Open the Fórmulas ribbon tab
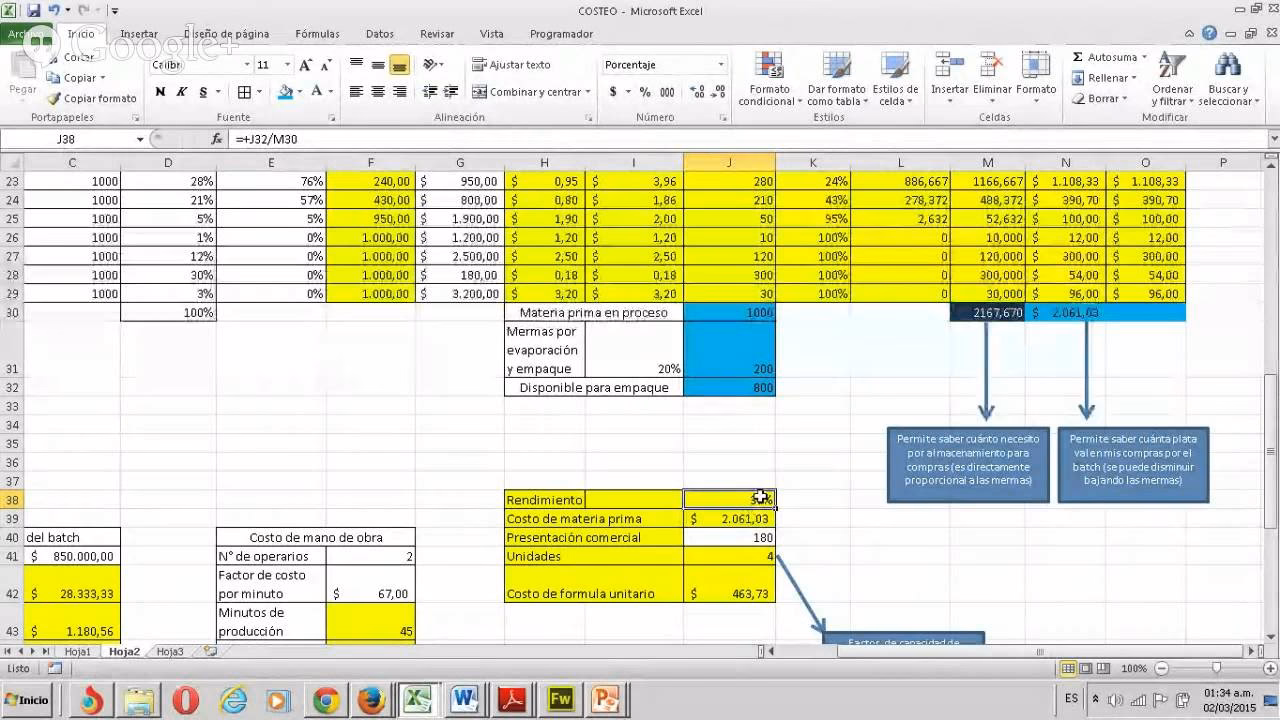This screenshot has width=1280, height=720. point(317,34)
